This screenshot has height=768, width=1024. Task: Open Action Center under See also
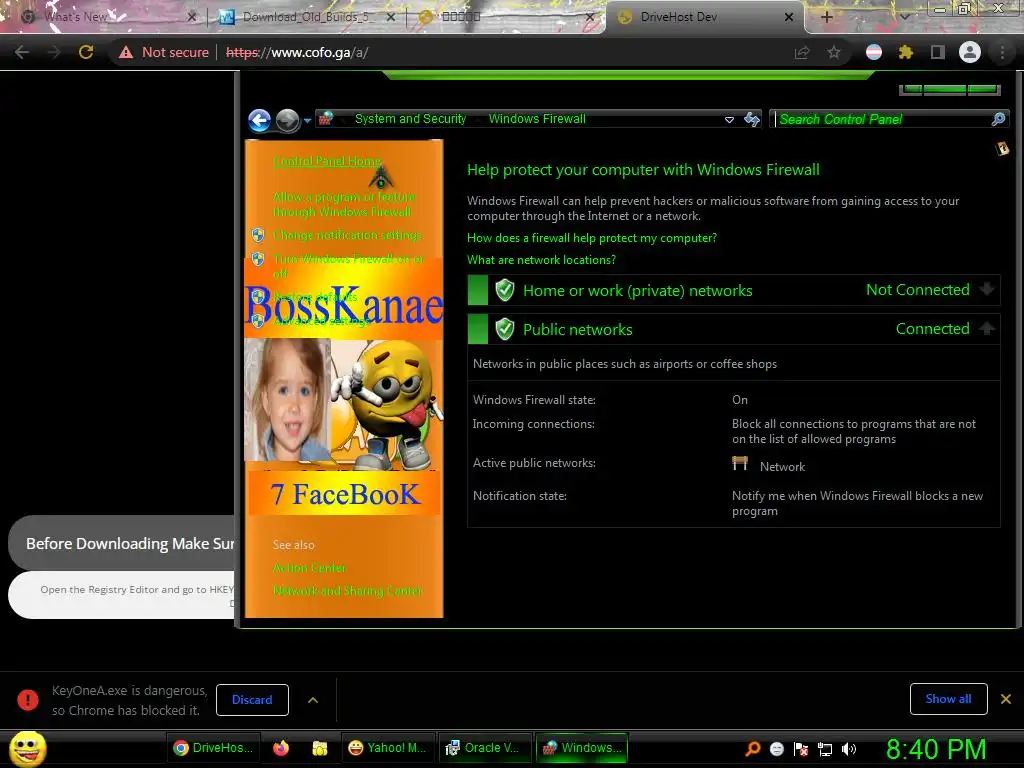(309, 568)
